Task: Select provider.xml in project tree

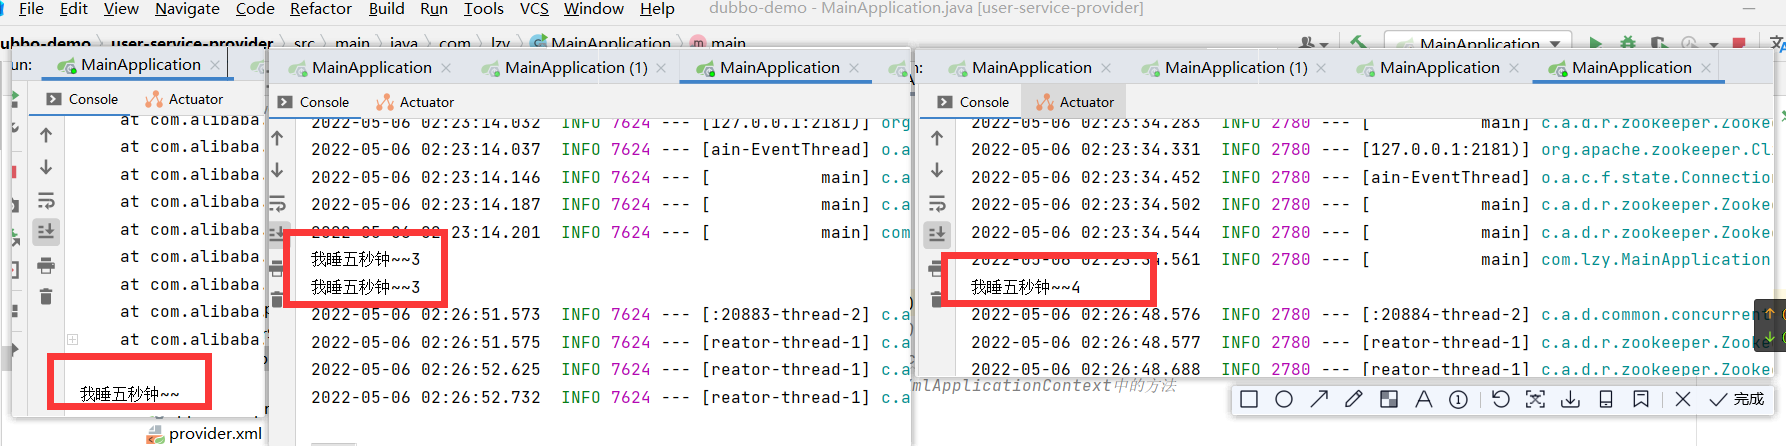Action: coord(204,434)
